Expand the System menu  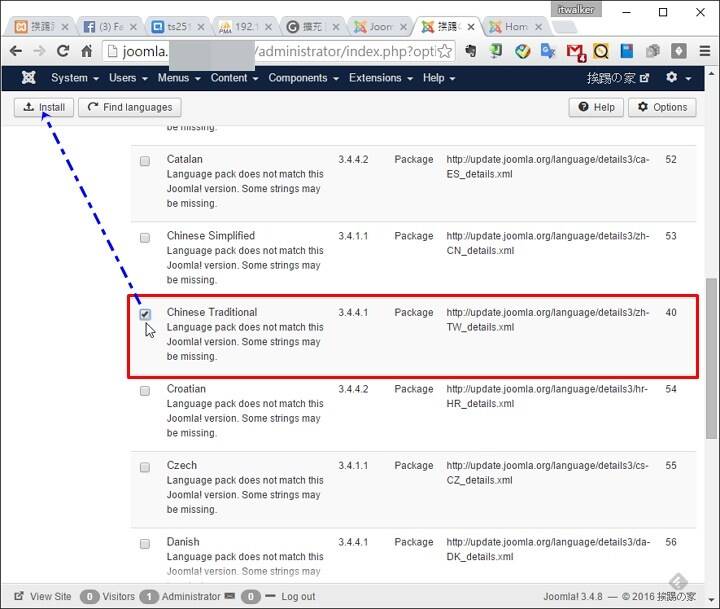[75, 78]
